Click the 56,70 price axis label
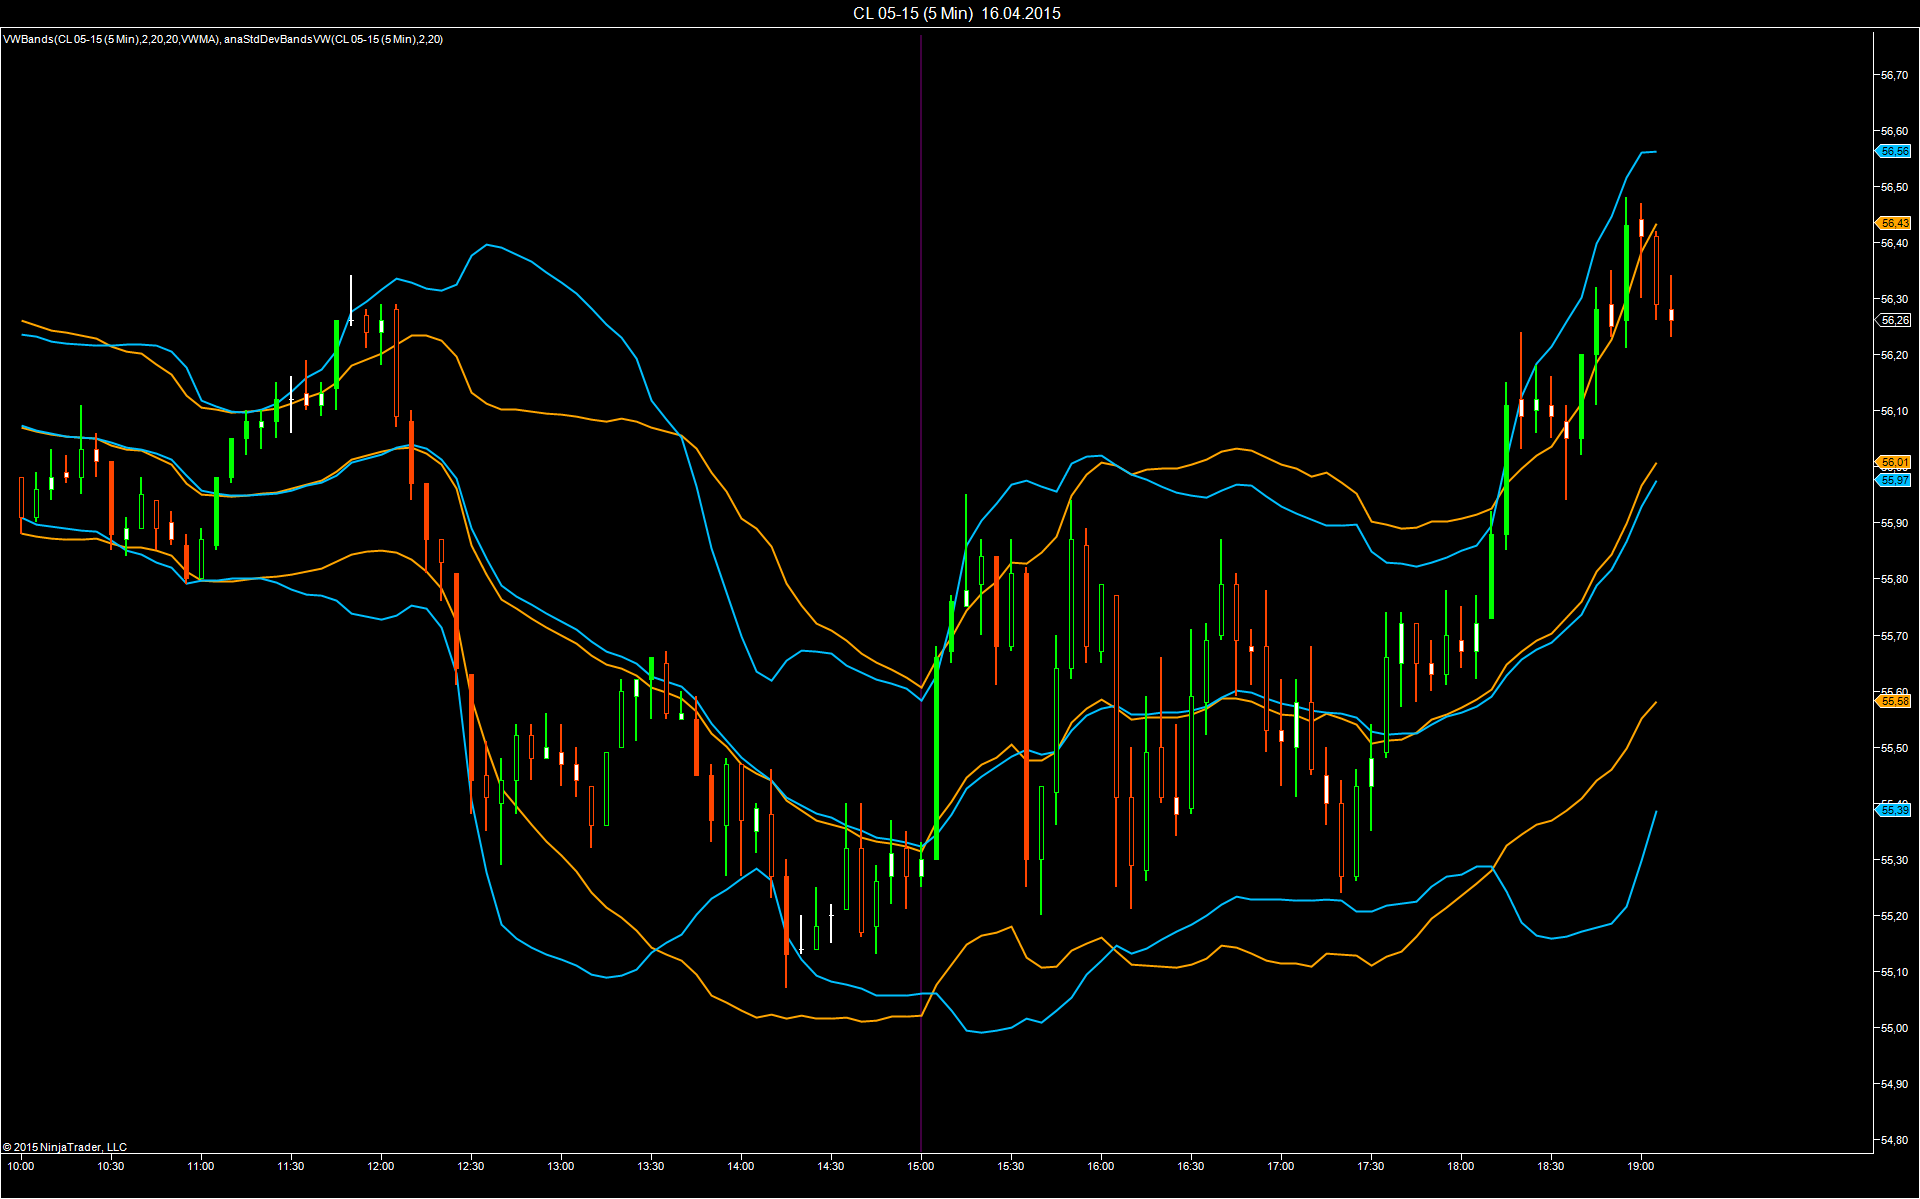This screenshot has height=1199, width=1920. [1894, 75]
